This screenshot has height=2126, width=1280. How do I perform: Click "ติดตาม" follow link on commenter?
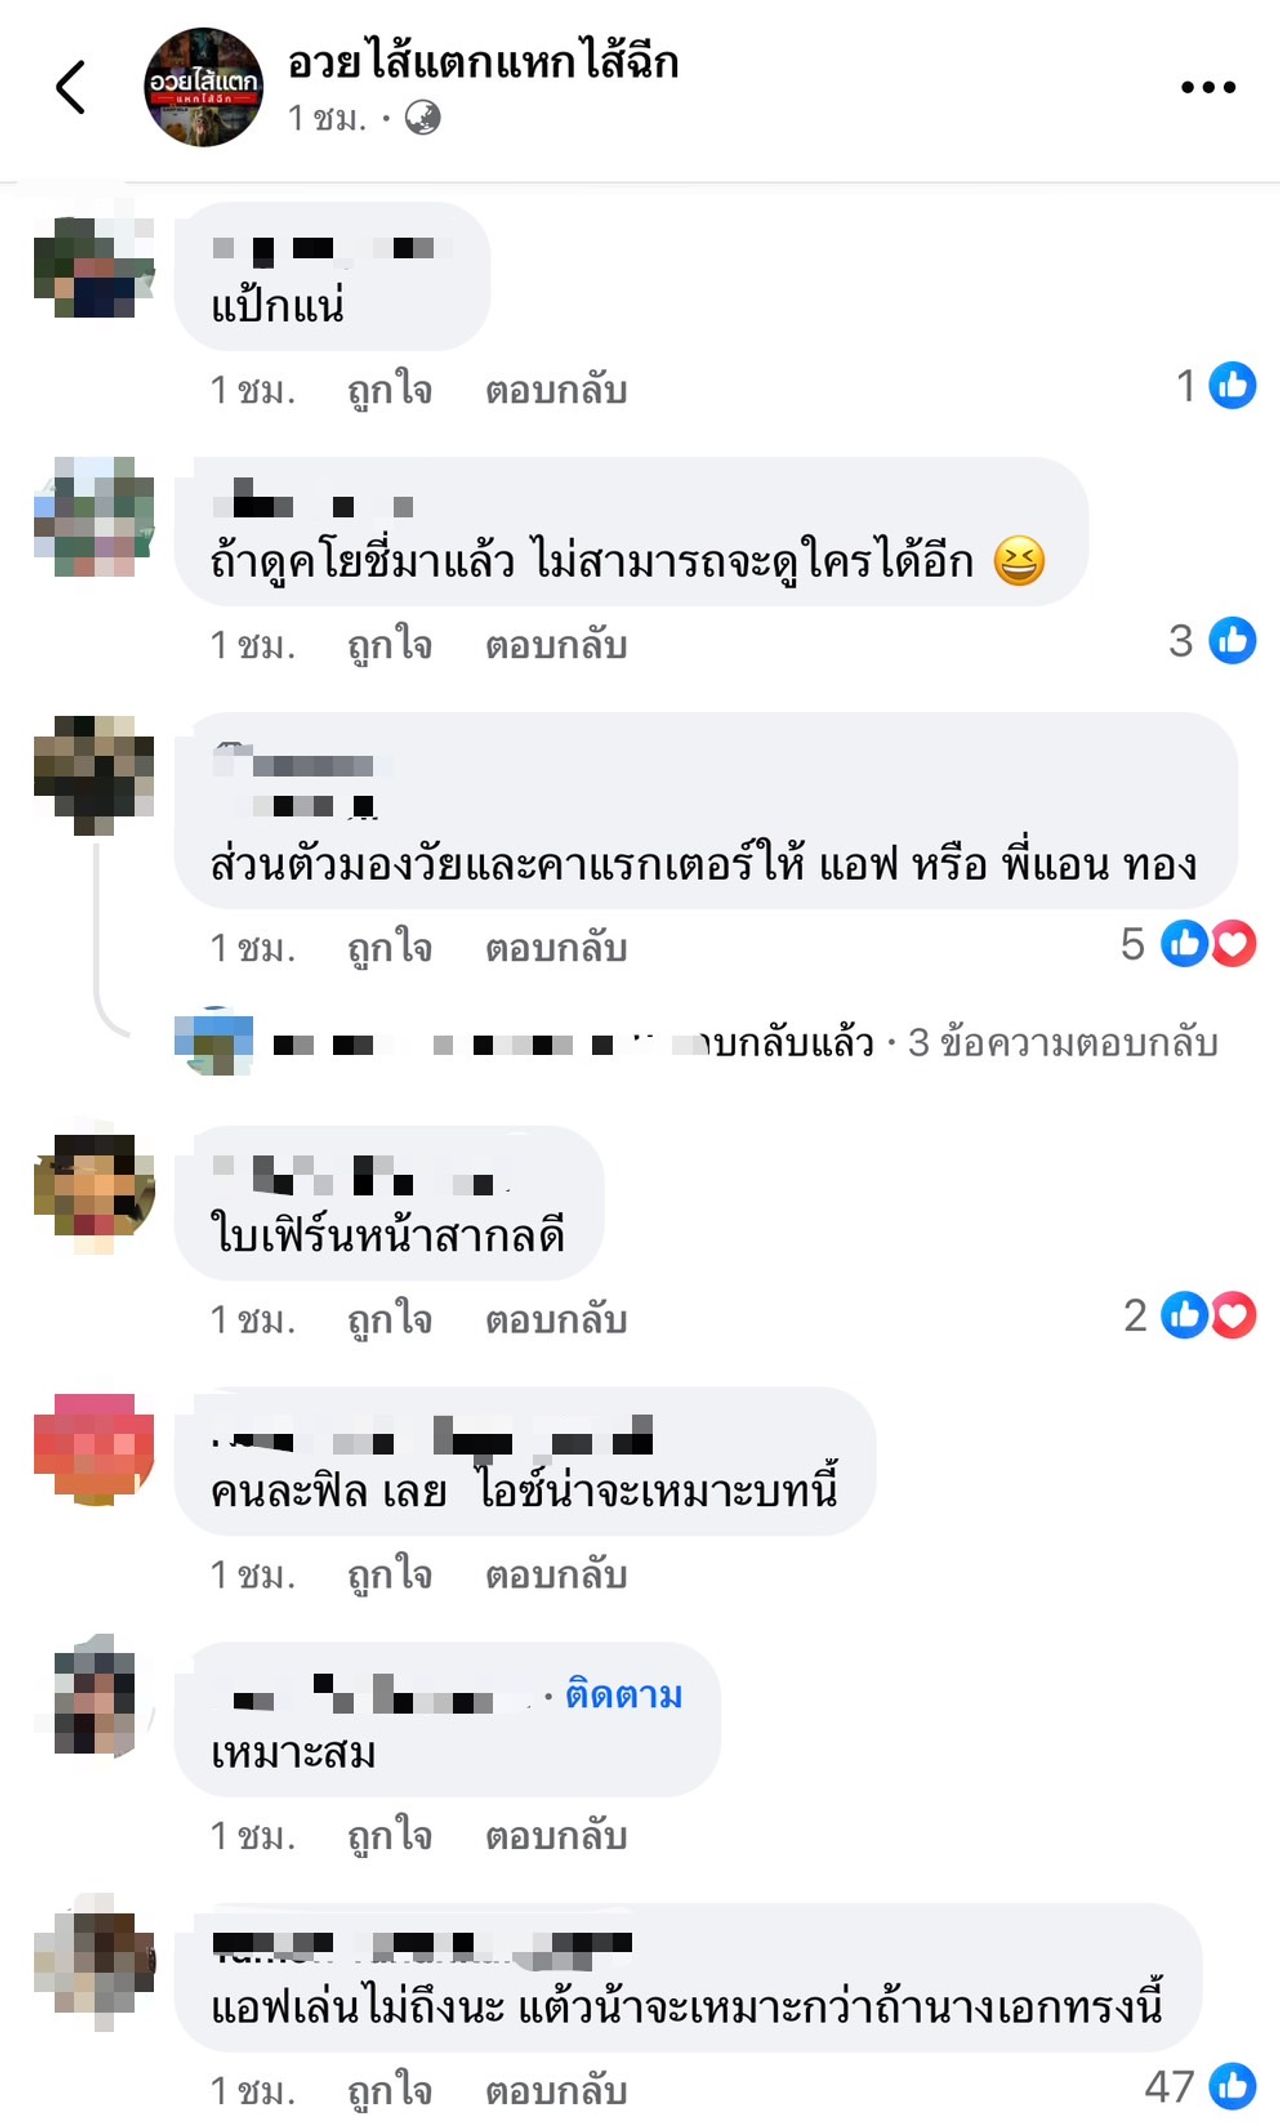point(624,1695)
